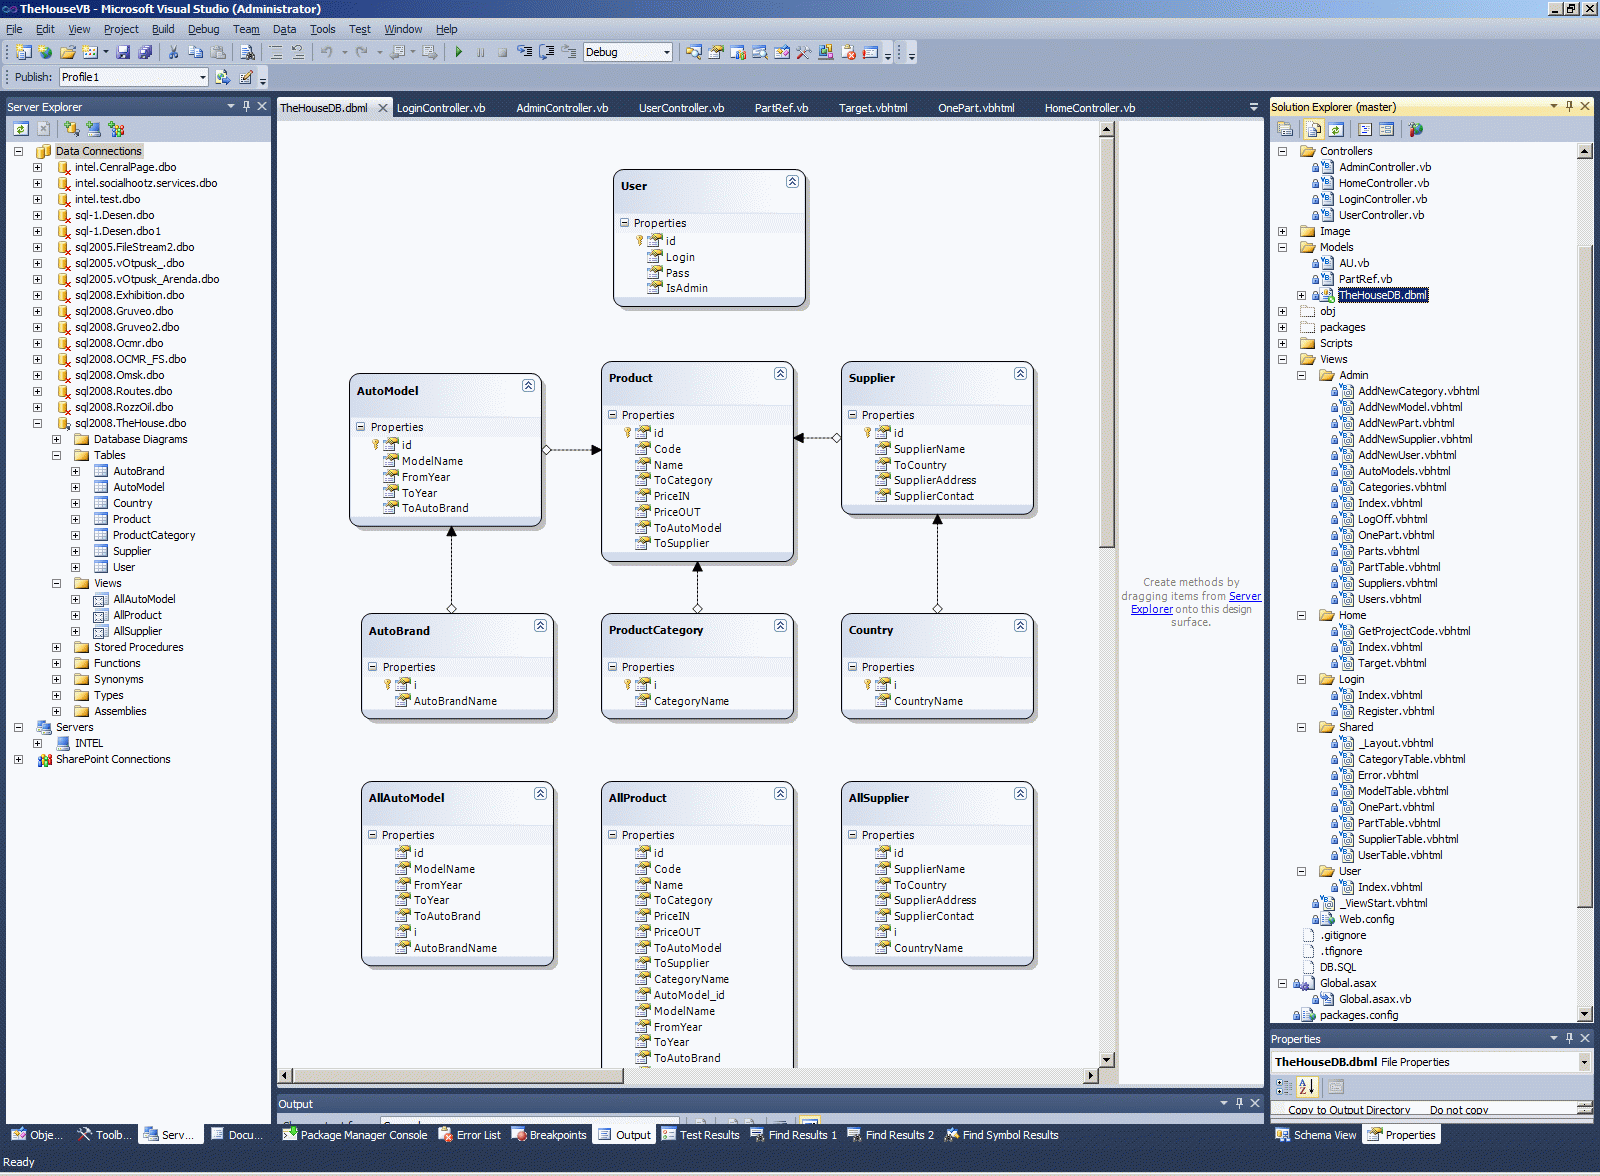This screenshot has width=1600, height=1176.
Task: Click the Publish Web icon beside Profile1
Action: click(223, 77)
